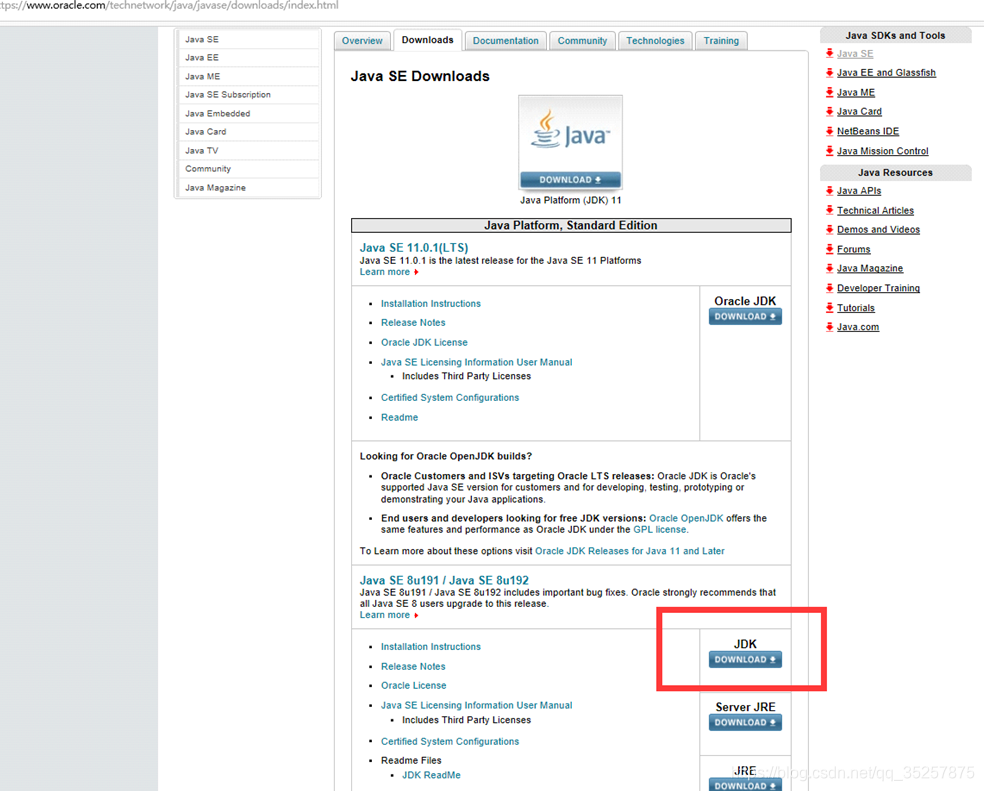Open the Java APIs resource link
This screenshot has width=984, height=791.
[x=858, y=191]
